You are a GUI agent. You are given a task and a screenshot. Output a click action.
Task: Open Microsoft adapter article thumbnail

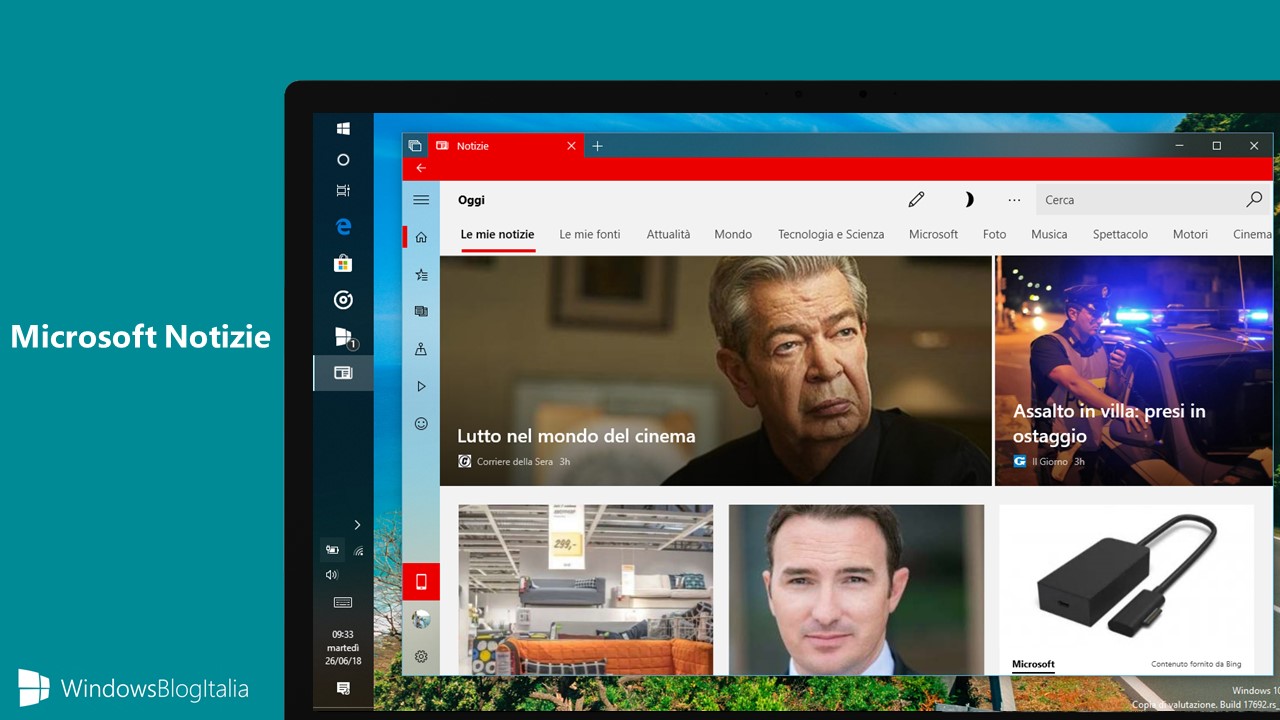coord(1127,590)
